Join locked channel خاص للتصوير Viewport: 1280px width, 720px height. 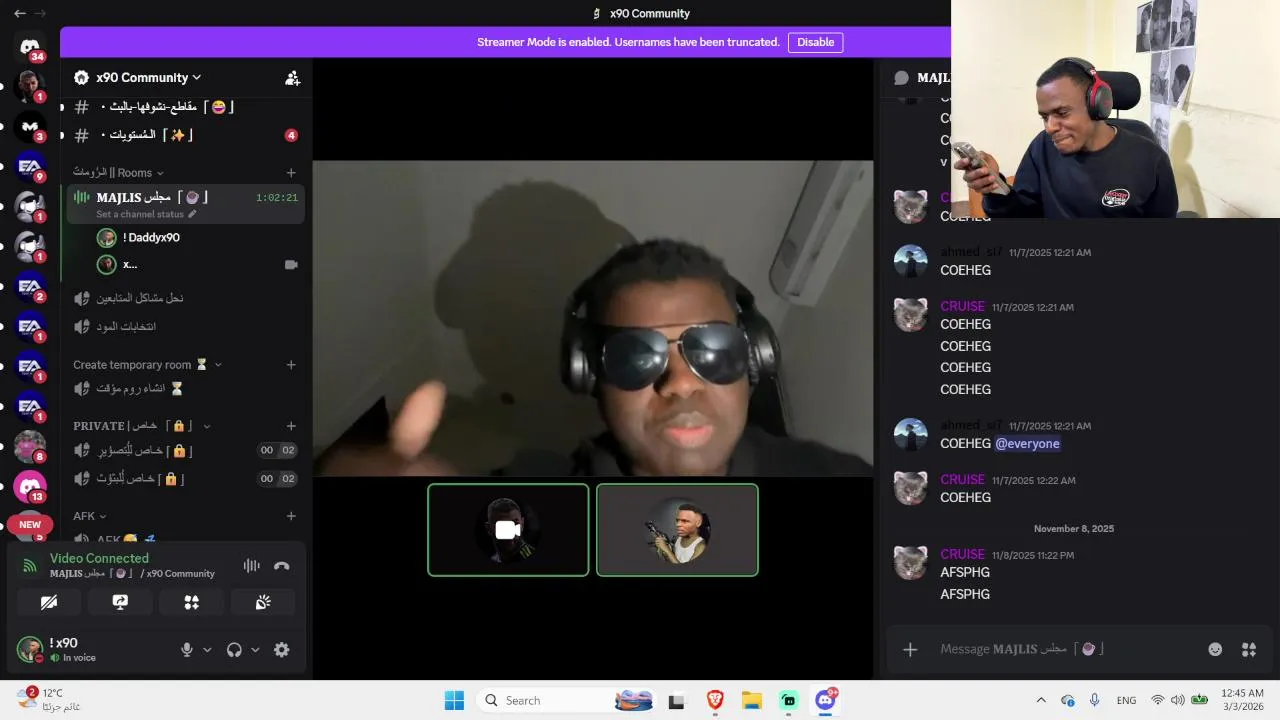pos(186,450)
